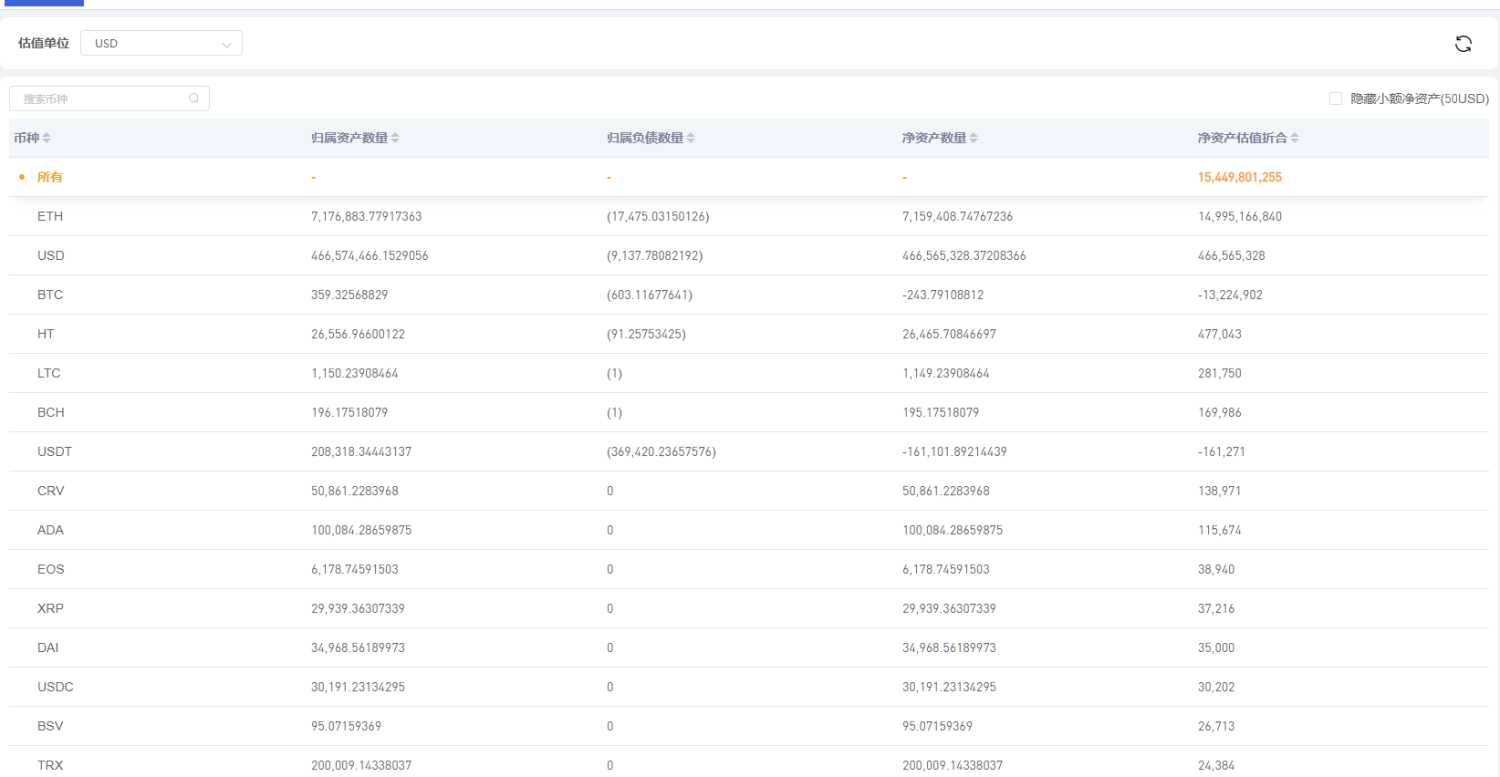Click BSV valuation 26,713
1500x777 pixels.
(1216, 726)
